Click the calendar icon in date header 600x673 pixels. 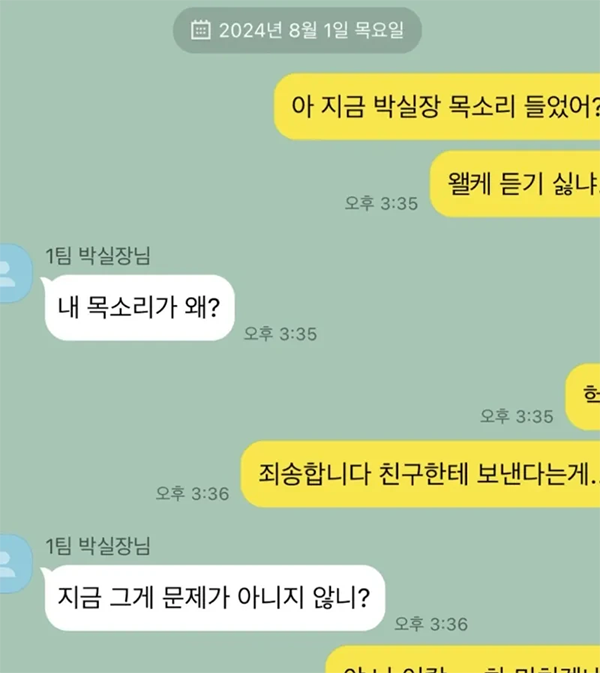click(200, 30)
